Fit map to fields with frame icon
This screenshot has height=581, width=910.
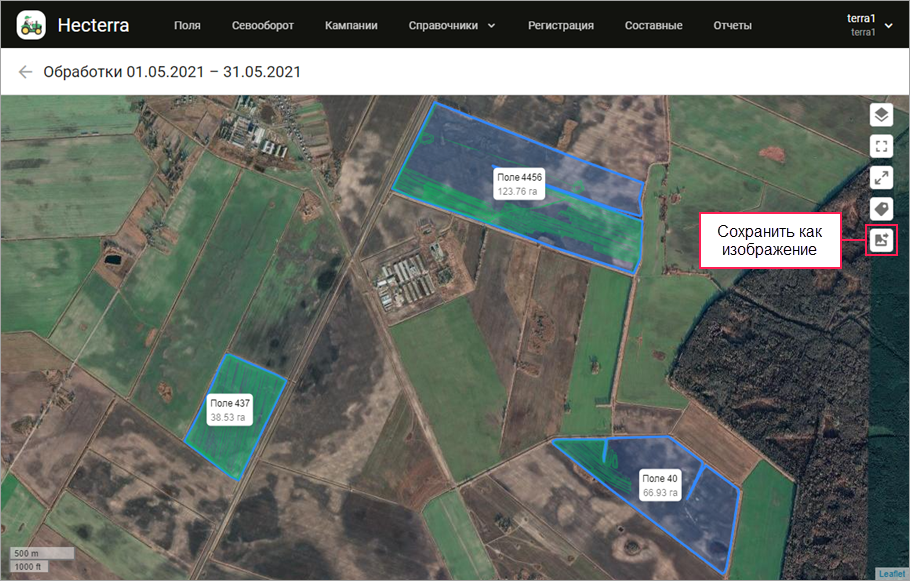coord(881,146)
